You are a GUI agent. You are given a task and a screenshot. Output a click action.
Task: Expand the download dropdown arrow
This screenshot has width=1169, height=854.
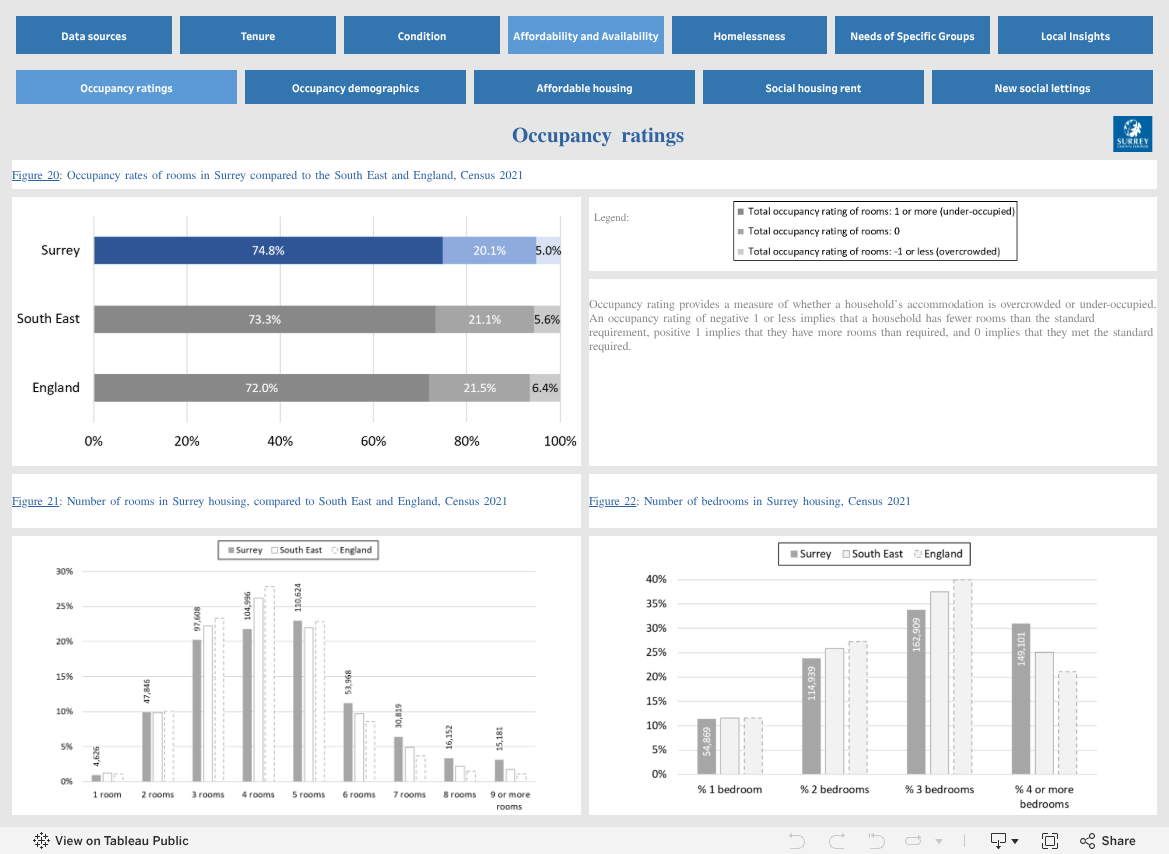[x=1015, y=841]
